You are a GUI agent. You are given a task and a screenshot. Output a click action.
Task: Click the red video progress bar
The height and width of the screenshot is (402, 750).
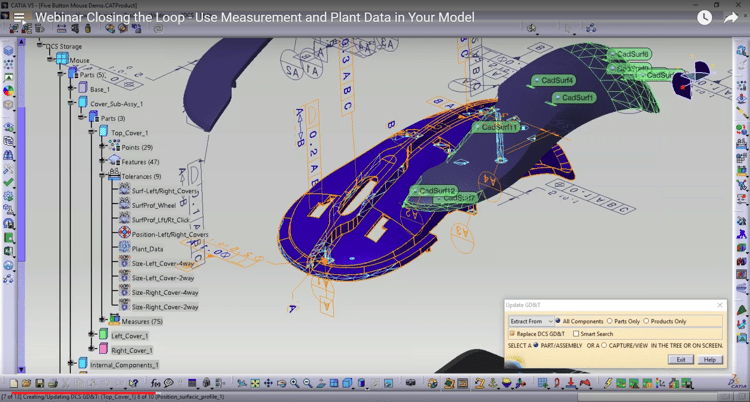pyautogui.click(x=84, y=393)
